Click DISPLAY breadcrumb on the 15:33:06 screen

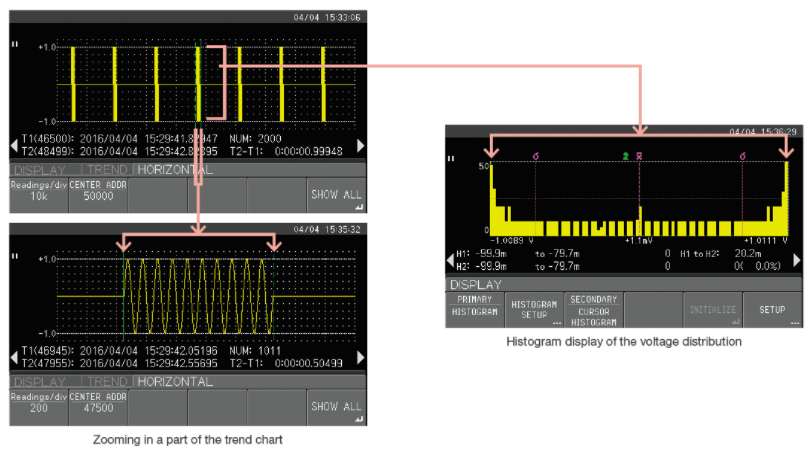pos(40,170)
